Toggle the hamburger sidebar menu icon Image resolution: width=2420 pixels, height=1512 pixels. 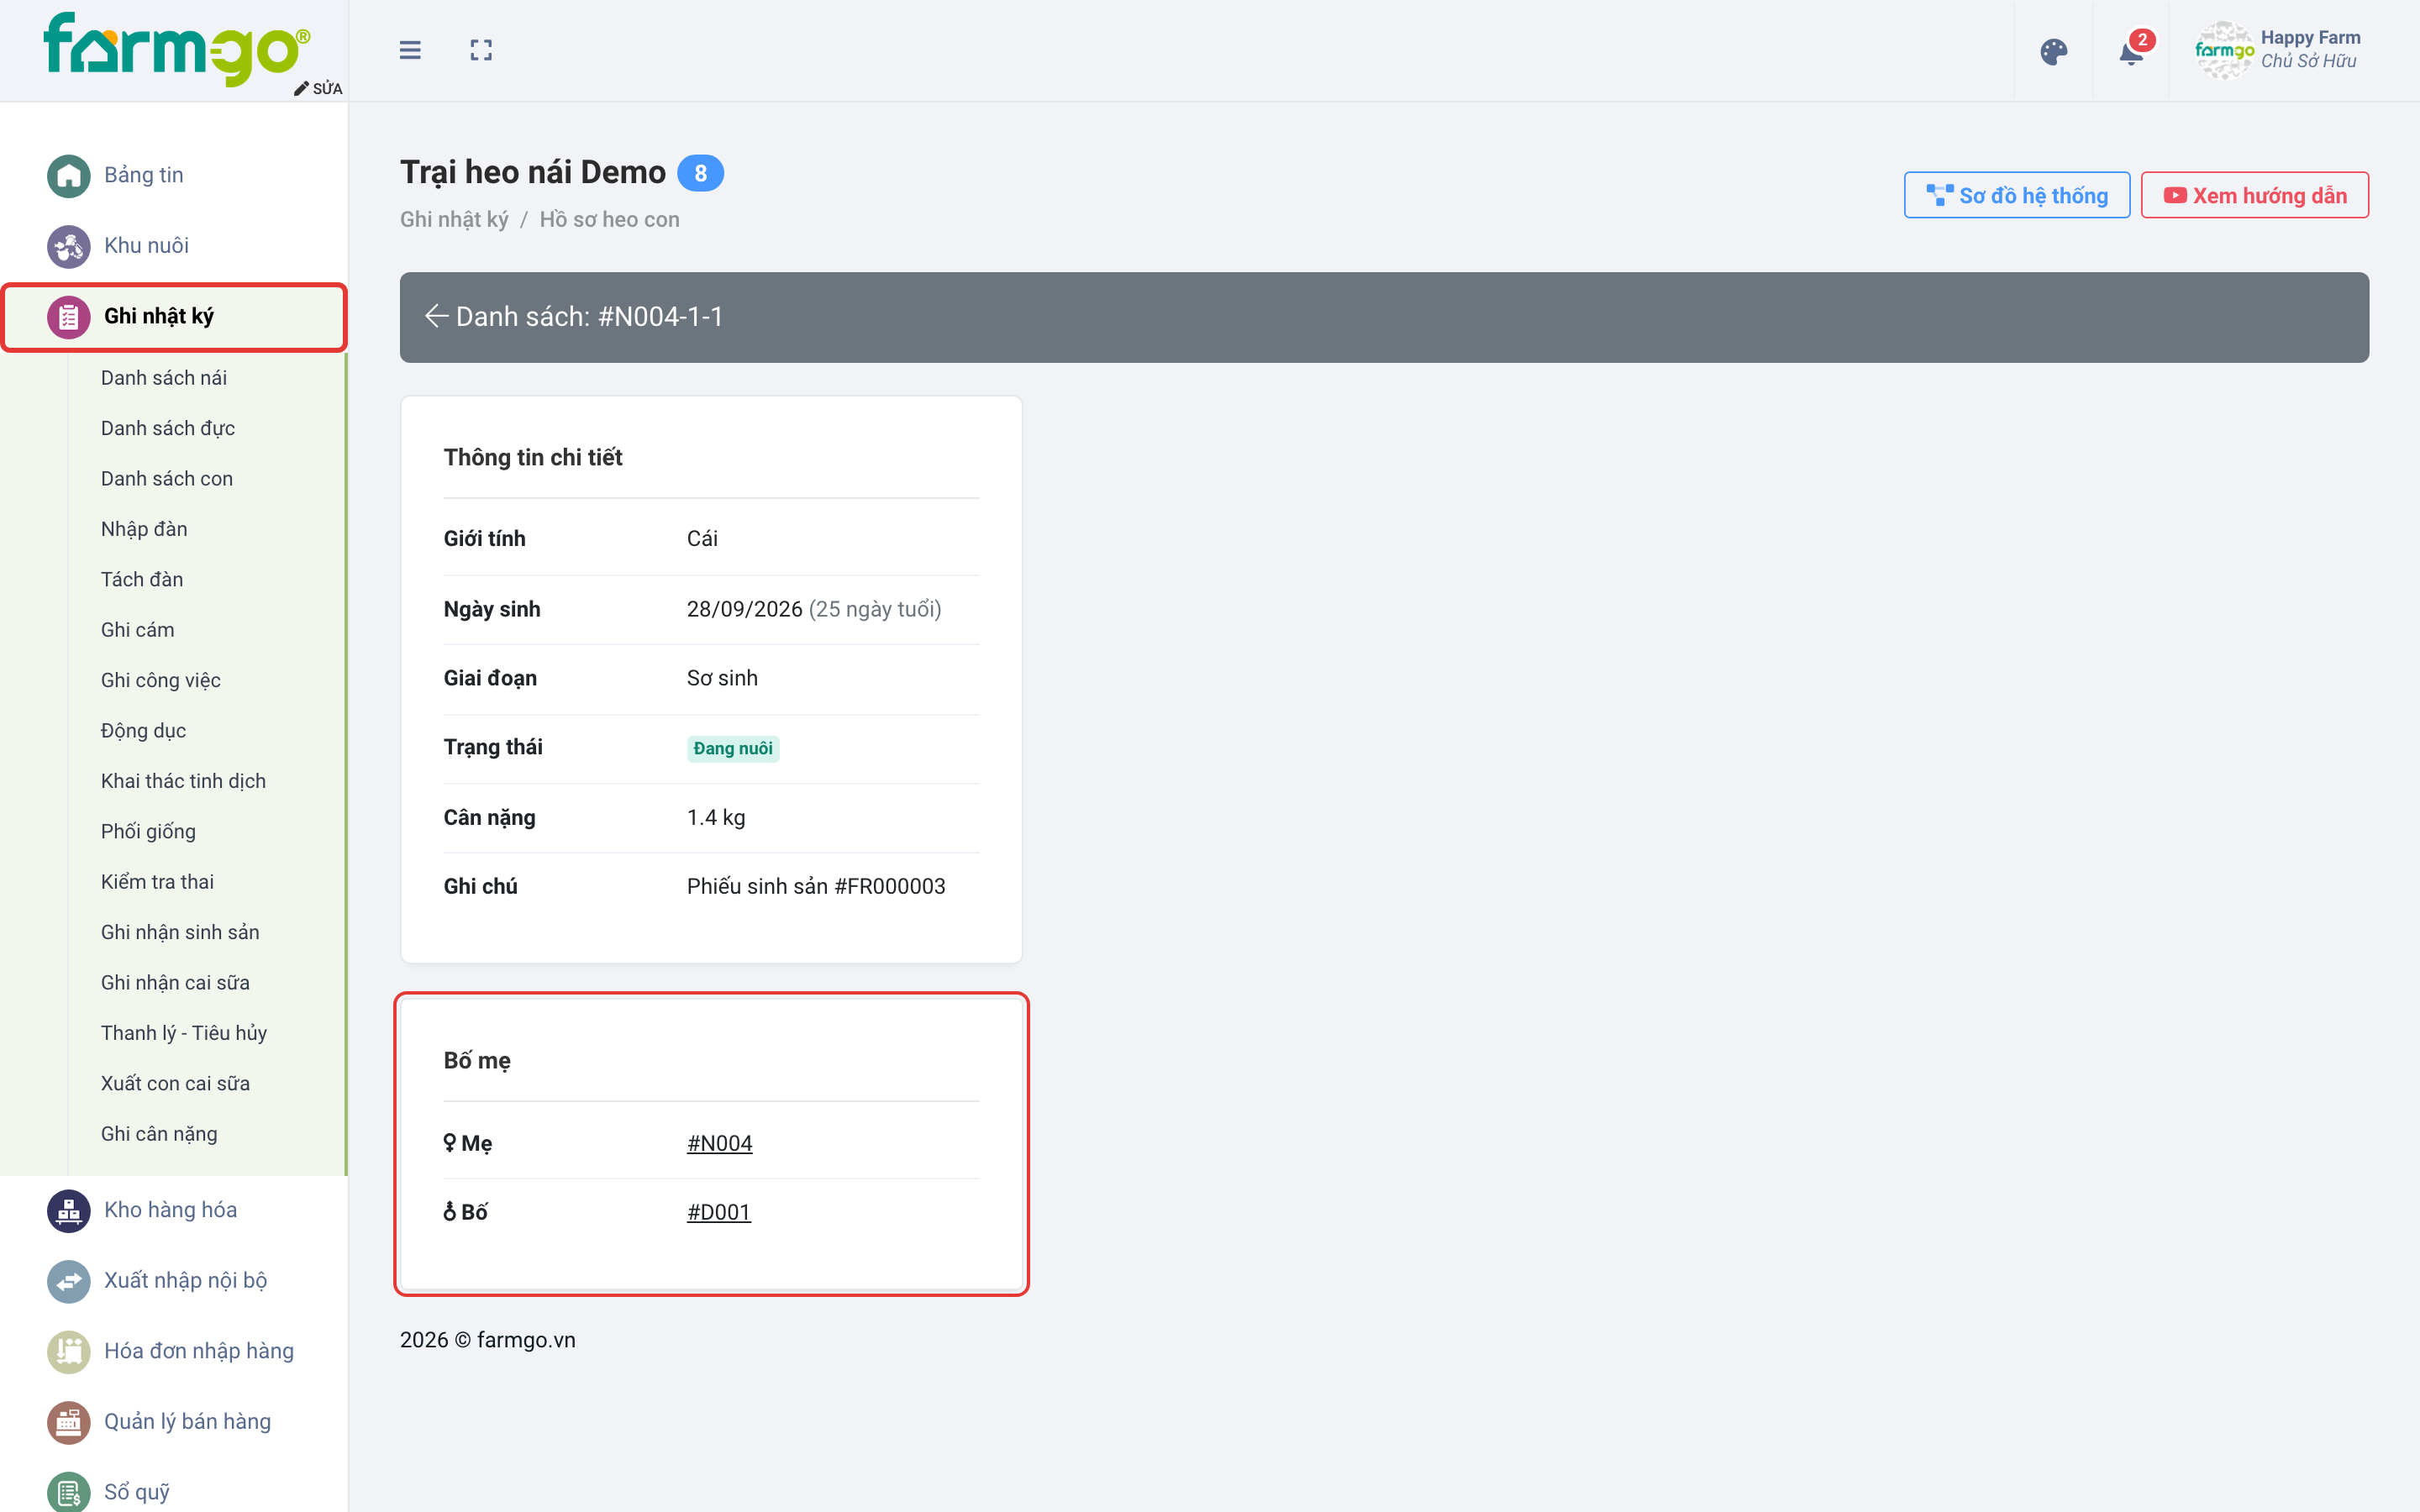click(410, 50)
